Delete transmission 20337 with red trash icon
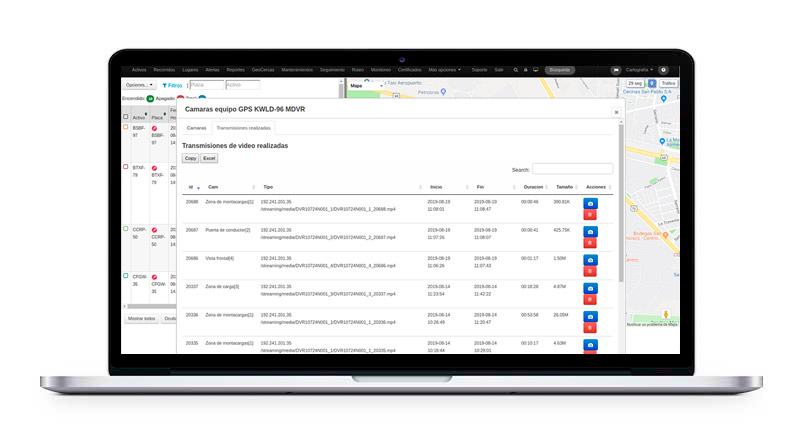801x445 pixels. 590,299
